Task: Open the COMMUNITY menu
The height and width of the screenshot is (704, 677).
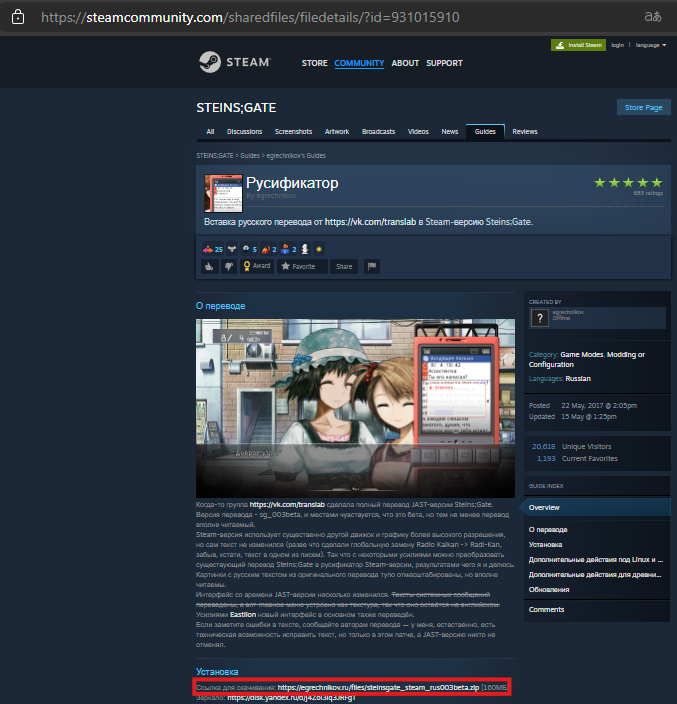Action: click(x=359, y=63)
